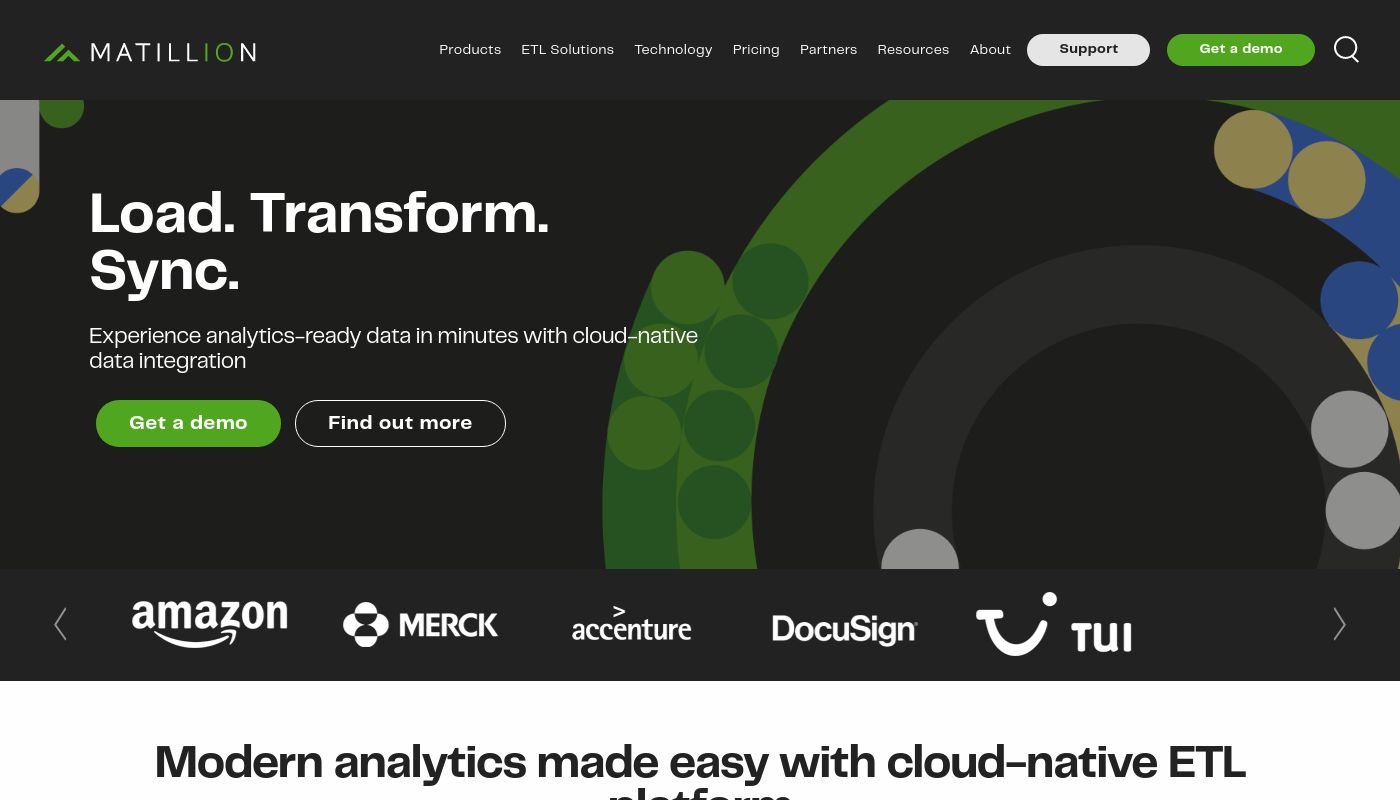Image resolution: width=1400 pixels, height=800 pixels.
Task: Click the header Get a demo button
Action: tap(1241, 50)
